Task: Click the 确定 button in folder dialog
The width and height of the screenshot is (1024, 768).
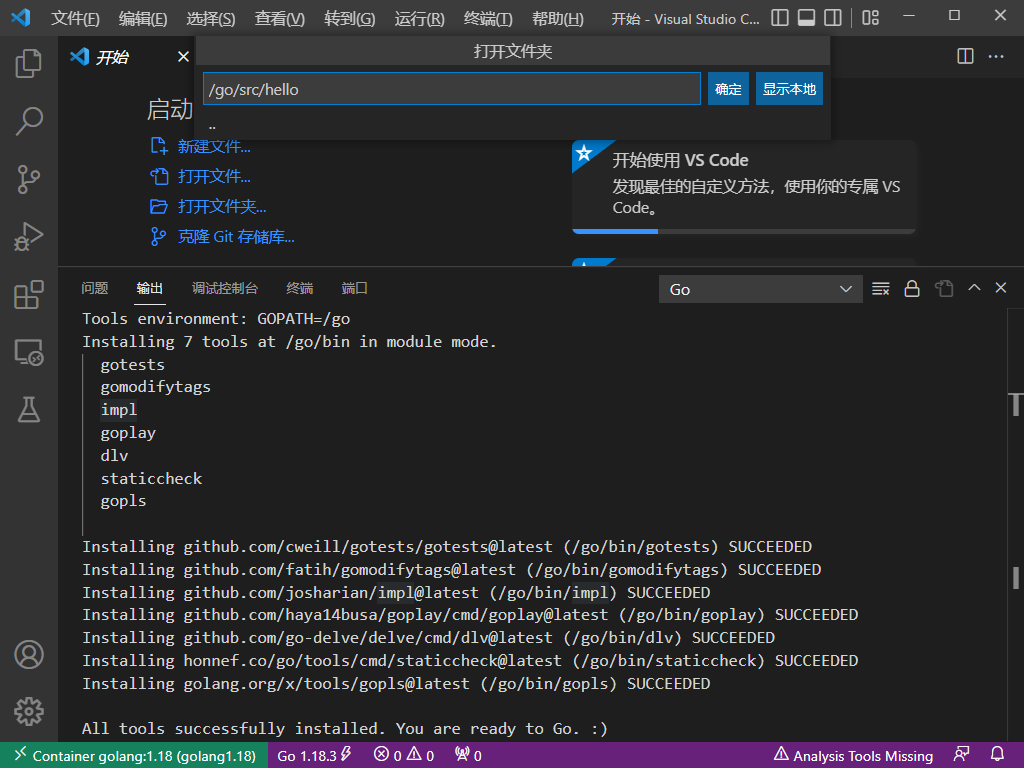Action: [x=728, y=89]
